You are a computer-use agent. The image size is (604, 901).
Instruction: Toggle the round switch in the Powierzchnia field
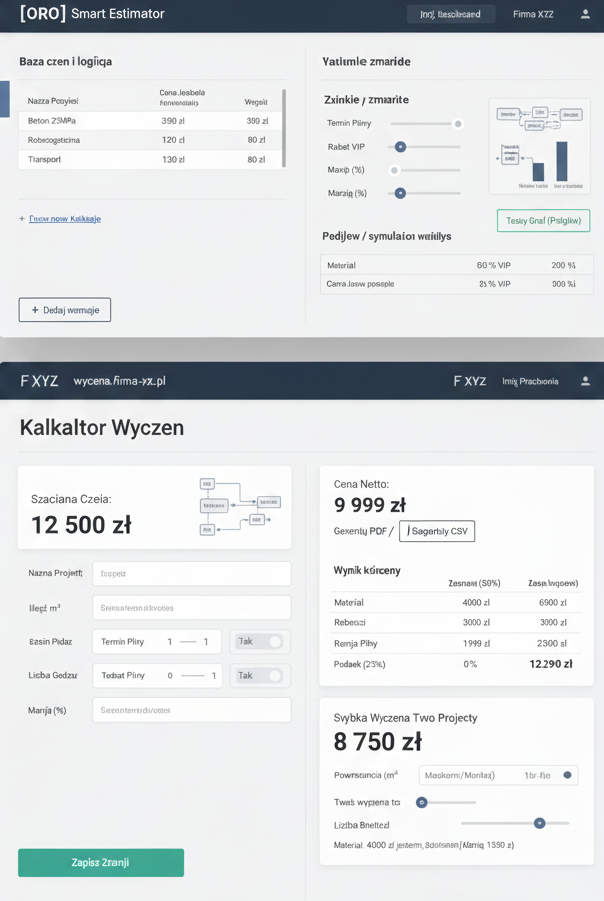point(568,775)
